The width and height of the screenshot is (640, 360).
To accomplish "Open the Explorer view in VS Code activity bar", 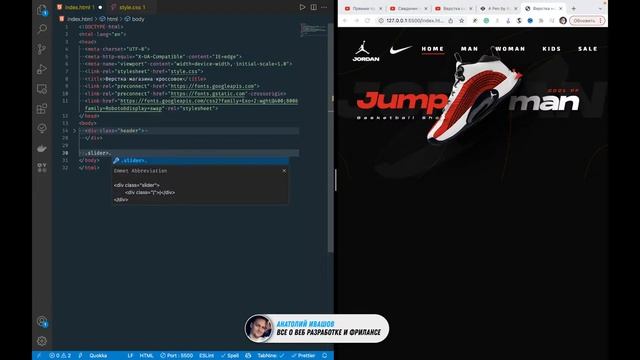I will (42, 10).
